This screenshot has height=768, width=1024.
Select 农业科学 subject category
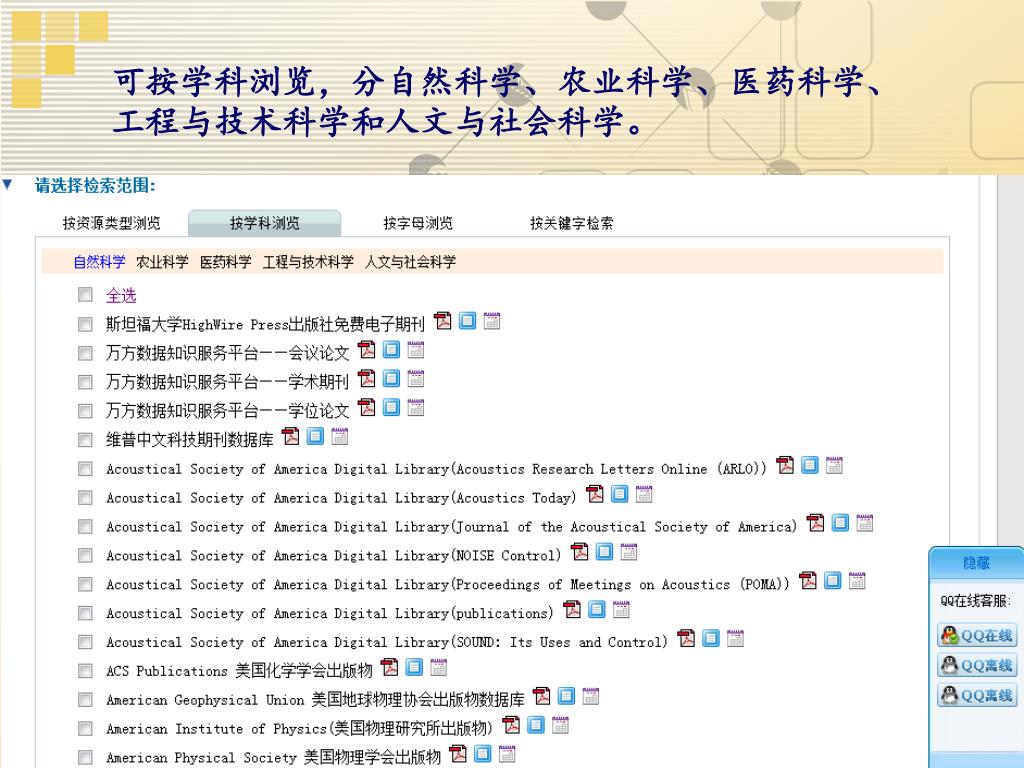pos(162,262)
